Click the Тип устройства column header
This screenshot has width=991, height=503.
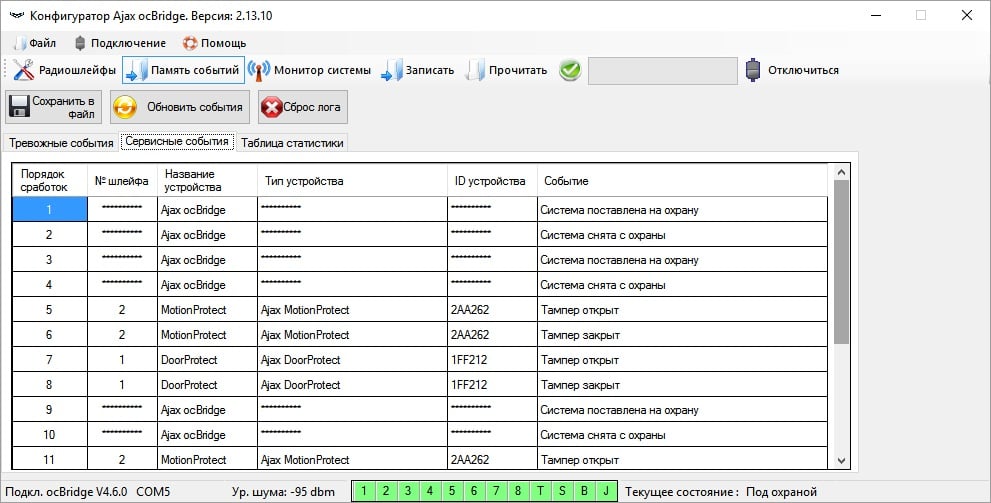coord(352,181)
